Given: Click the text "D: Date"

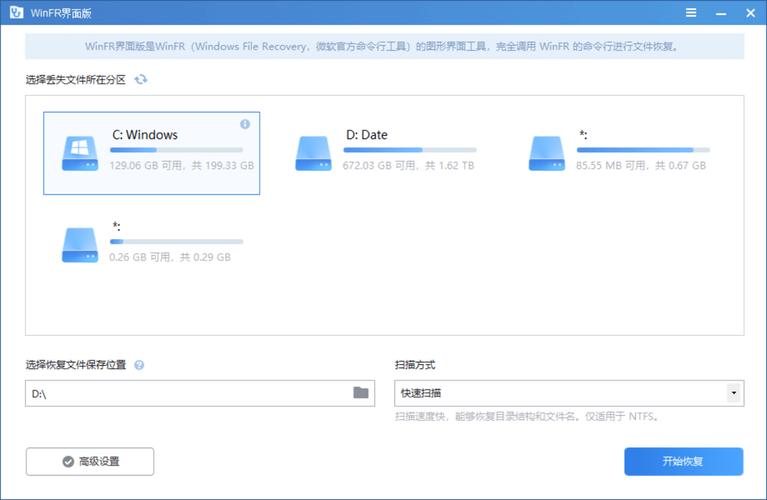Looking at the screenshot, I should [x=367, y=135].
